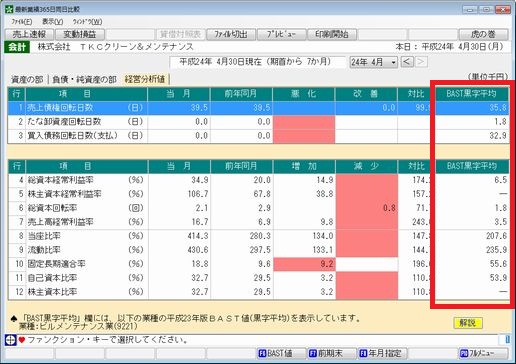Open the 虎の巻 help button
516x364 pixels.
pos(484,34)
